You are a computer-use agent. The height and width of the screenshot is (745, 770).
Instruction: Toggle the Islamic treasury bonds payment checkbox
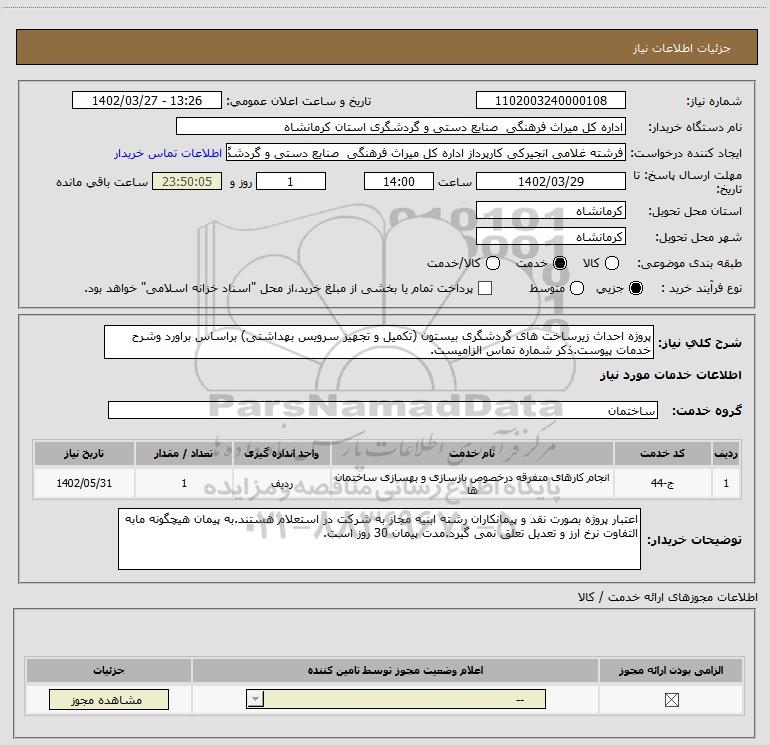[485, 288]
